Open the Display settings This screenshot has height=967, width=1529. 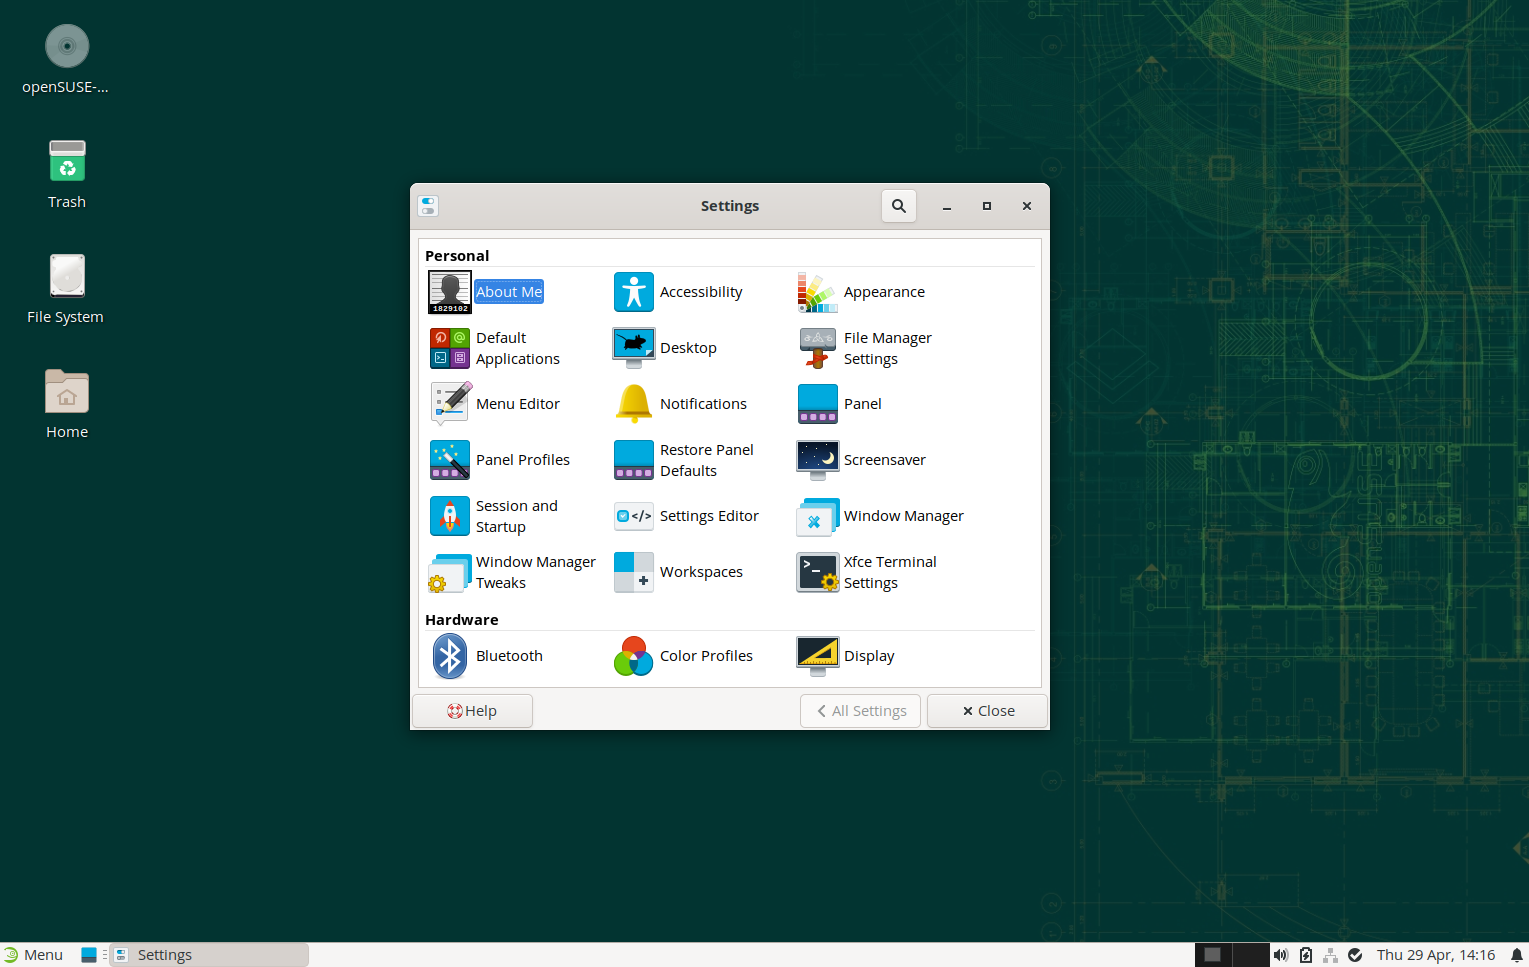pyautogui.click(x=817, y=656)
